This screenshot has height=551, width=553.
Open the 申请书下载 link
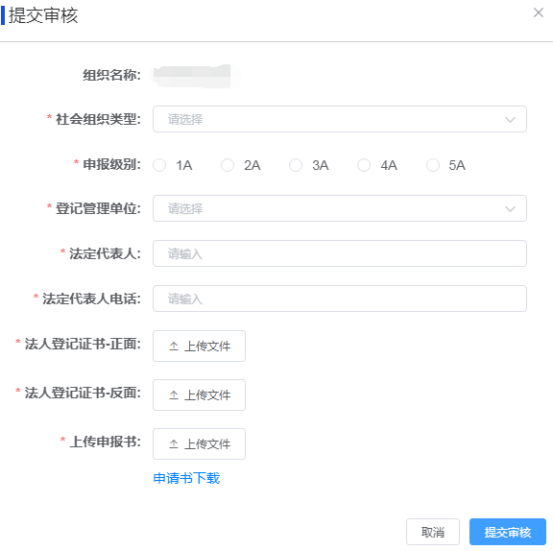tap(187, 478)
